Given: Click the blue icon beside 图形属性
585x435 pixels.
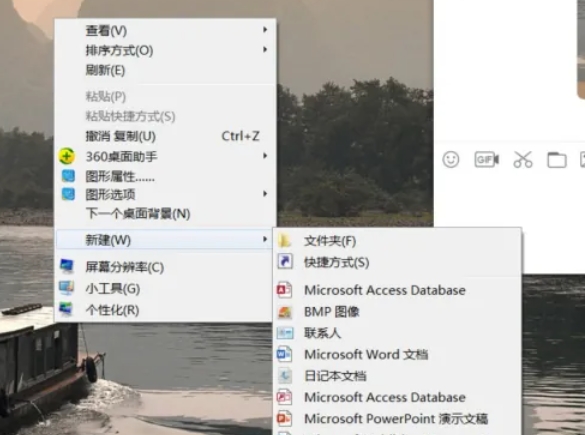Looking at the screenshot, I should coord(68,176).
